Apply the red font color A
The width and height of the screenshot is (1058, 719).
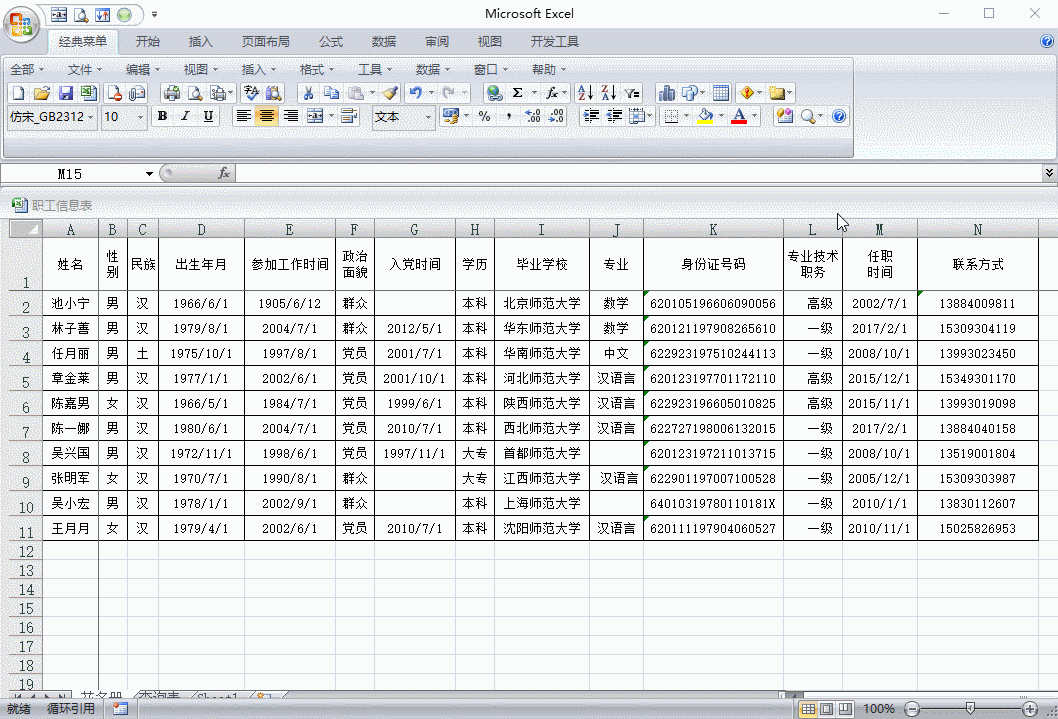[x=740, y=117]
